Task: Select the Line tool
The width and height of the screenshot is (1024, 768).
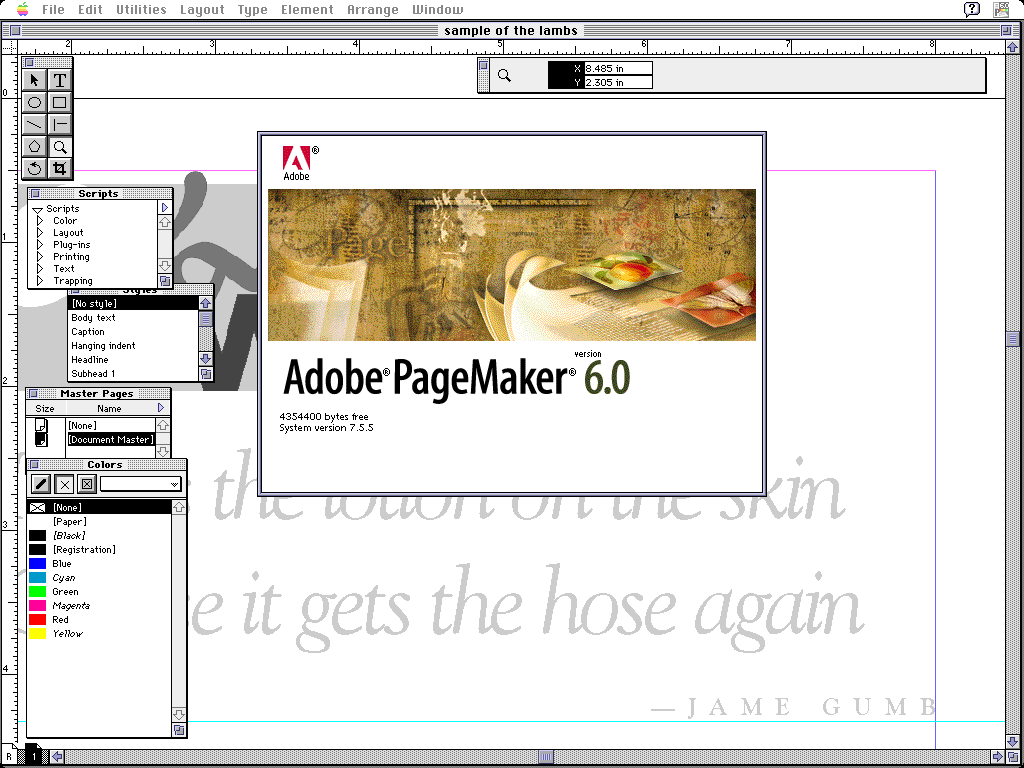Action: 35,124
